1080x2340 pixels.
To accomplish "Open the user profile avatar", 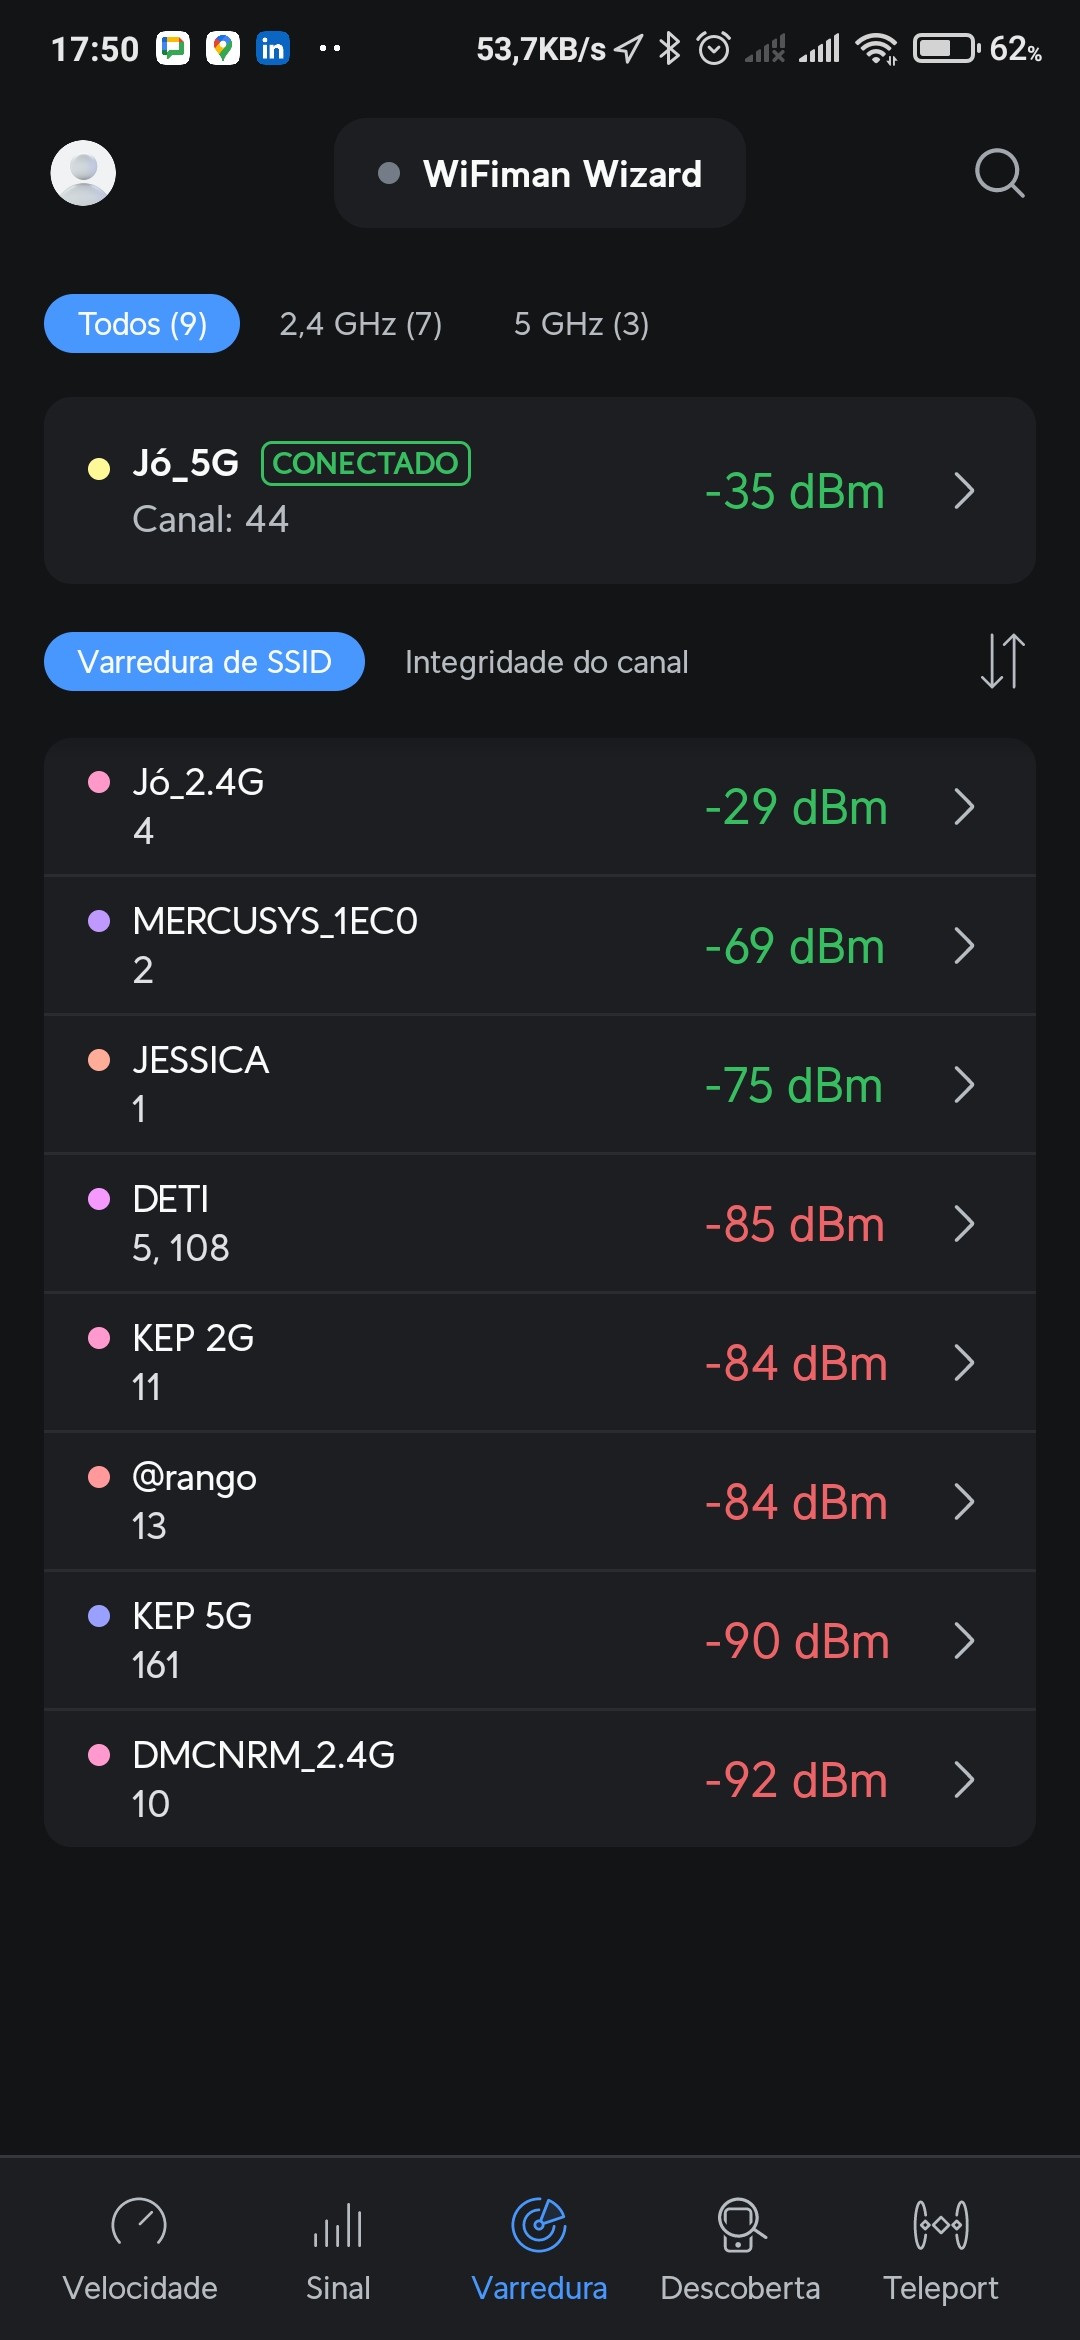I will (83, 173).
